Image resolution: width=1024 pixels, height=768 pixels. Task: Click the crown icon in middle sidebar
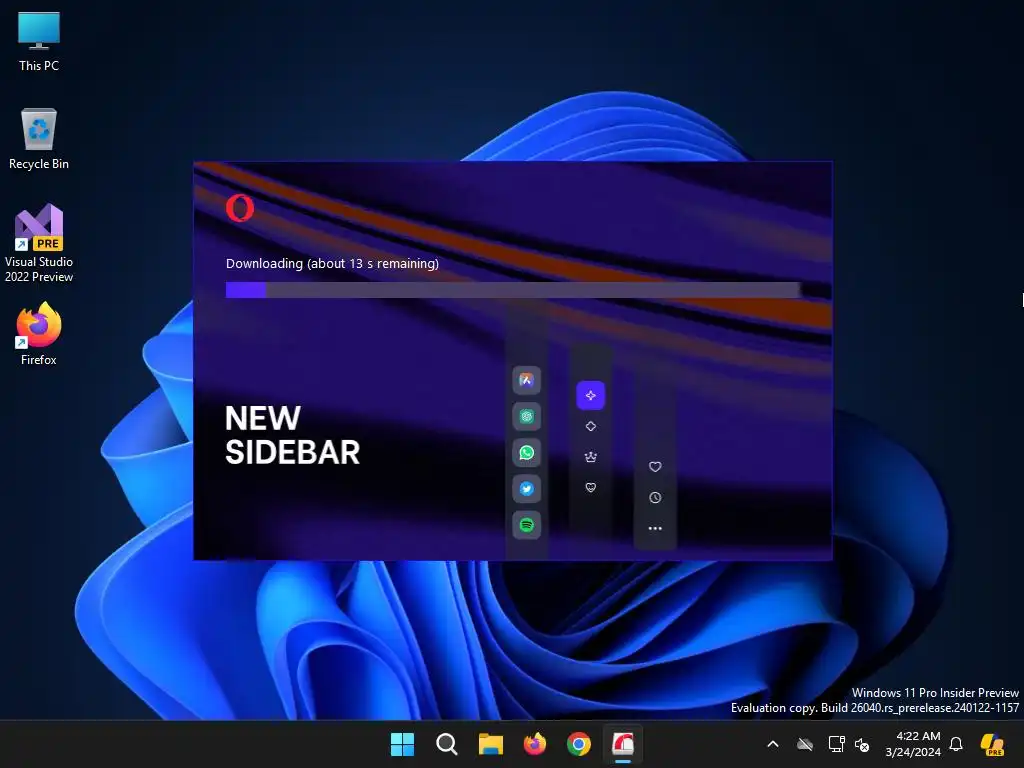click(x=590, y=457)
